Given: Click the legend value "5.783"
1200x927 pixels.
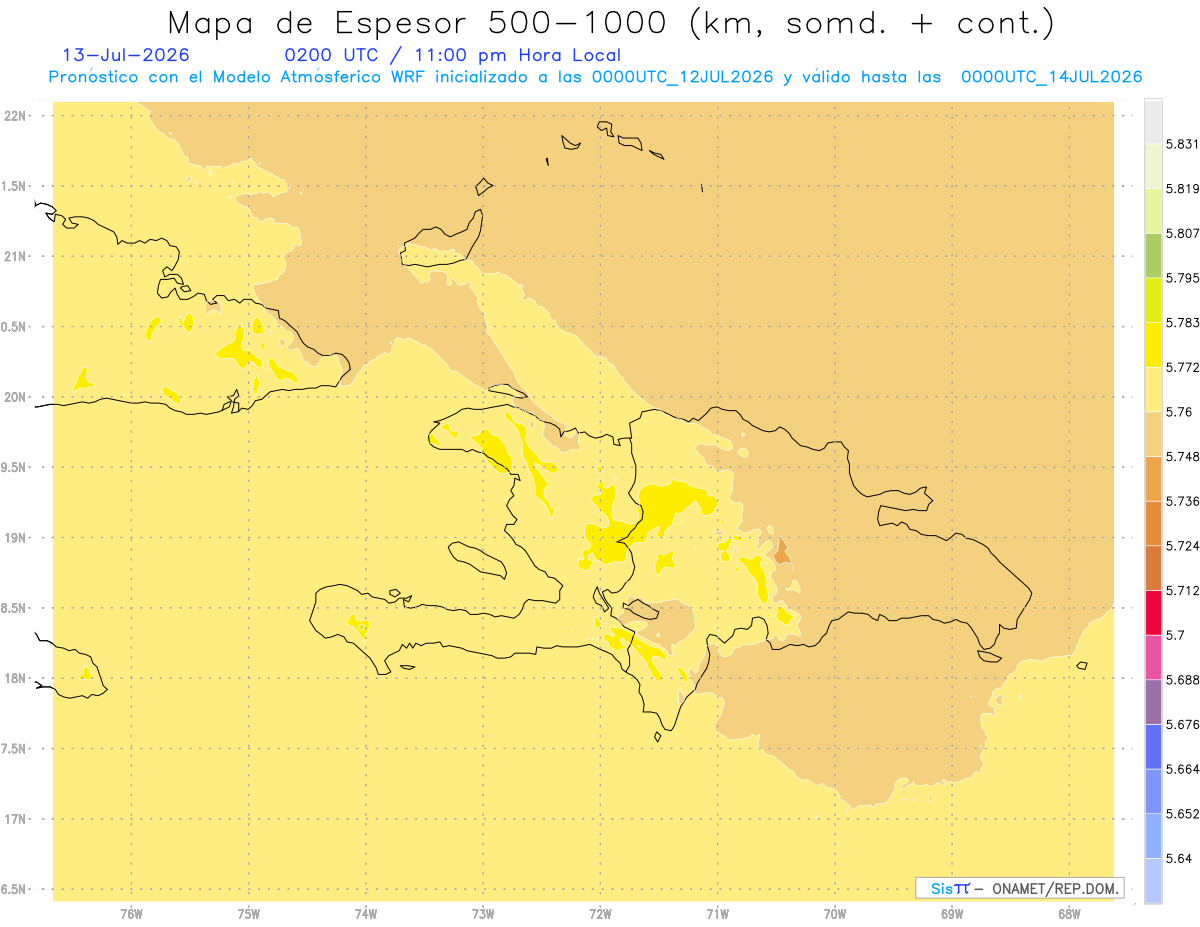Looking at the screenshot, I should 1182,322.
